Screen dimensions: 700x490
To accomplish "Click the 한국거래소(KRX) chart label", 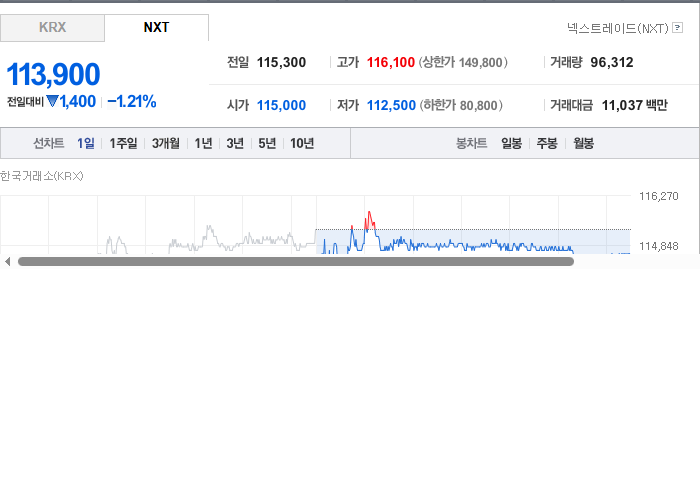I will coord(42,176).
